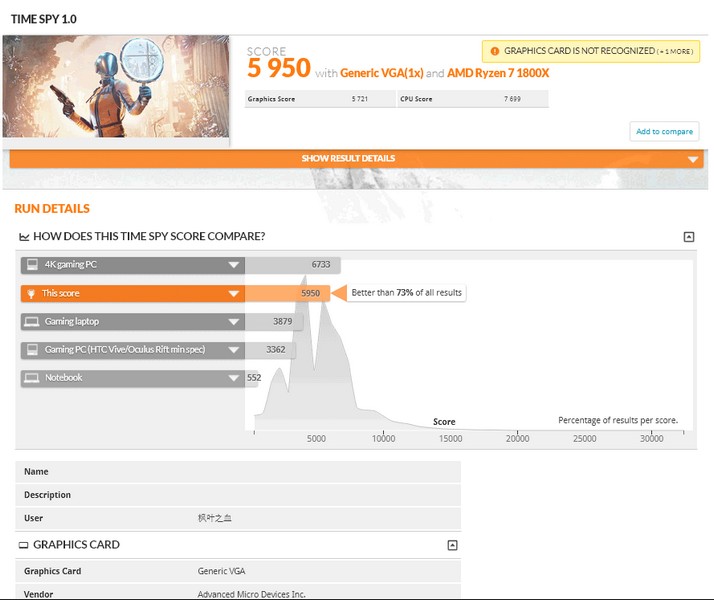Click the trophy icon on This score
Screen dimensions: 714x600
[x=31, y=294]
